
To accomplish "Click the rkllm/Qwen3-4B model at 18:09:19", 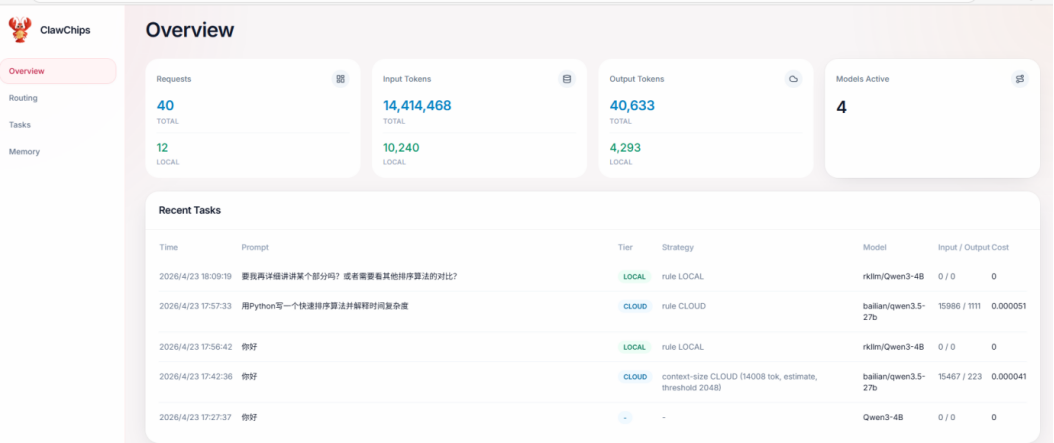I will click(x=893, y=276).
